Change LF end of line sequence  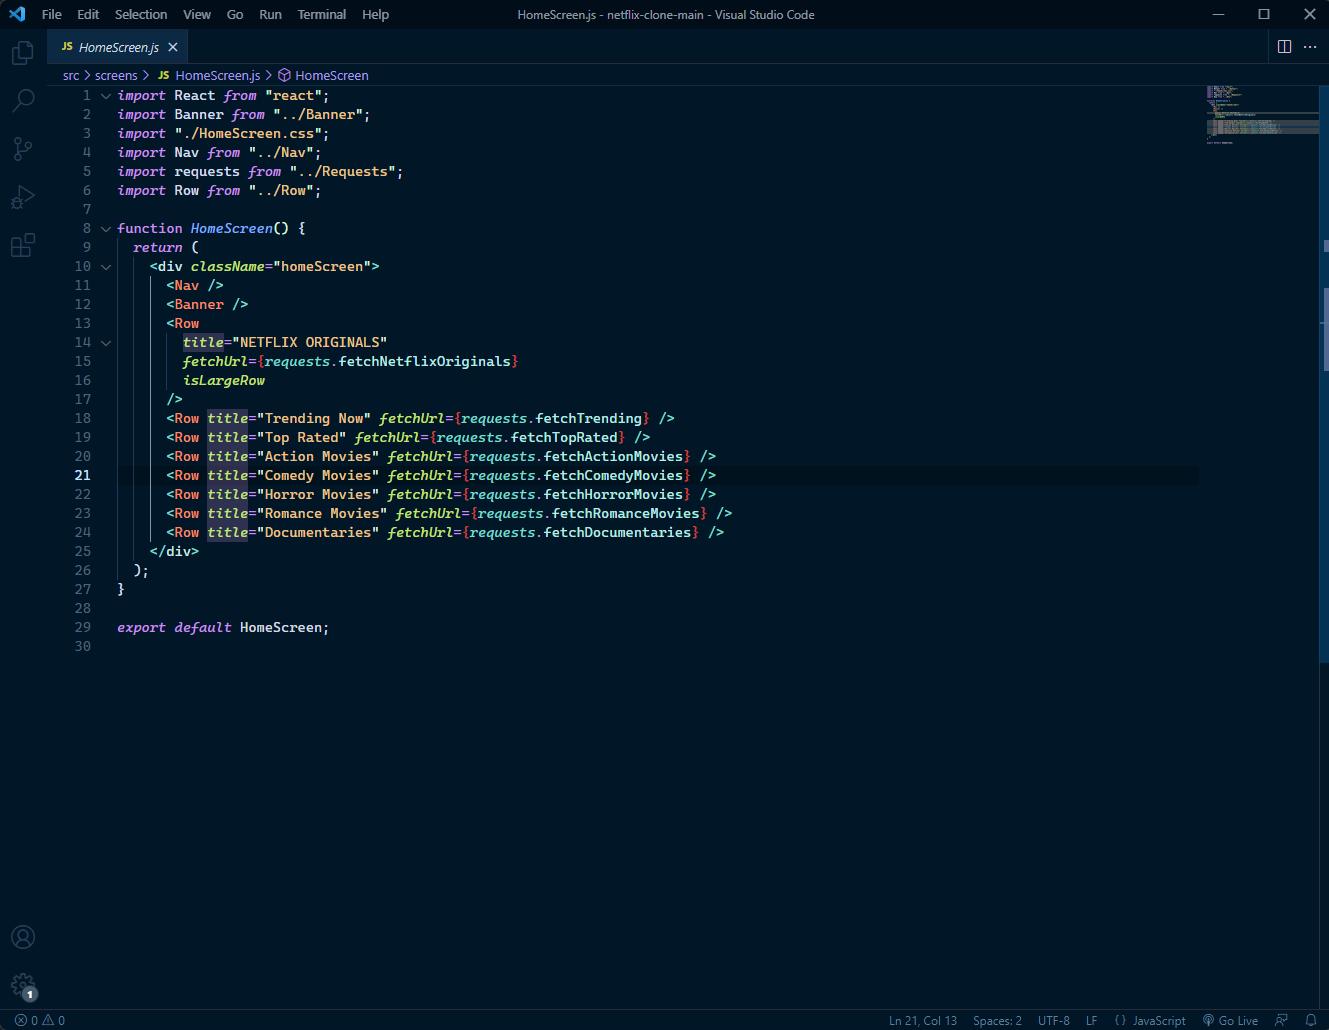1092,1020
